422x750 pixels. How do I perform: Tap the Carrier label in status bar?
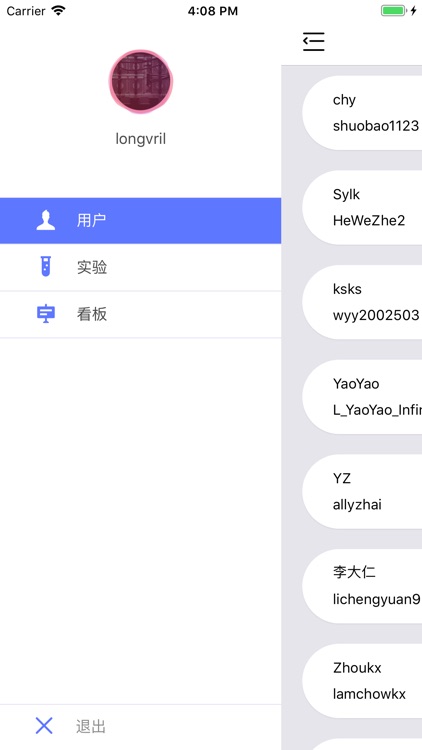[x=26, y=11]
